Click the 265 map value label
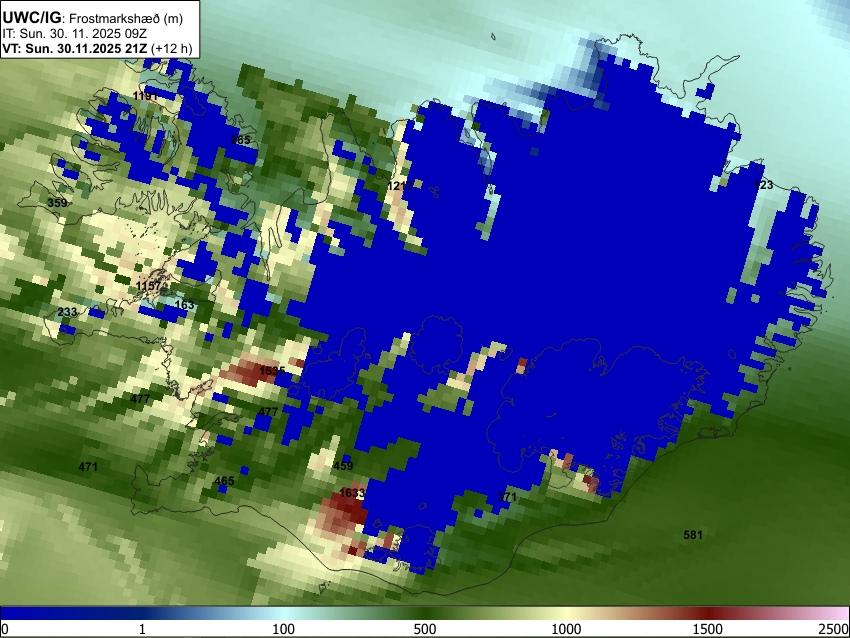Screen dimensions: 850x638 click(x=240, y=140)
